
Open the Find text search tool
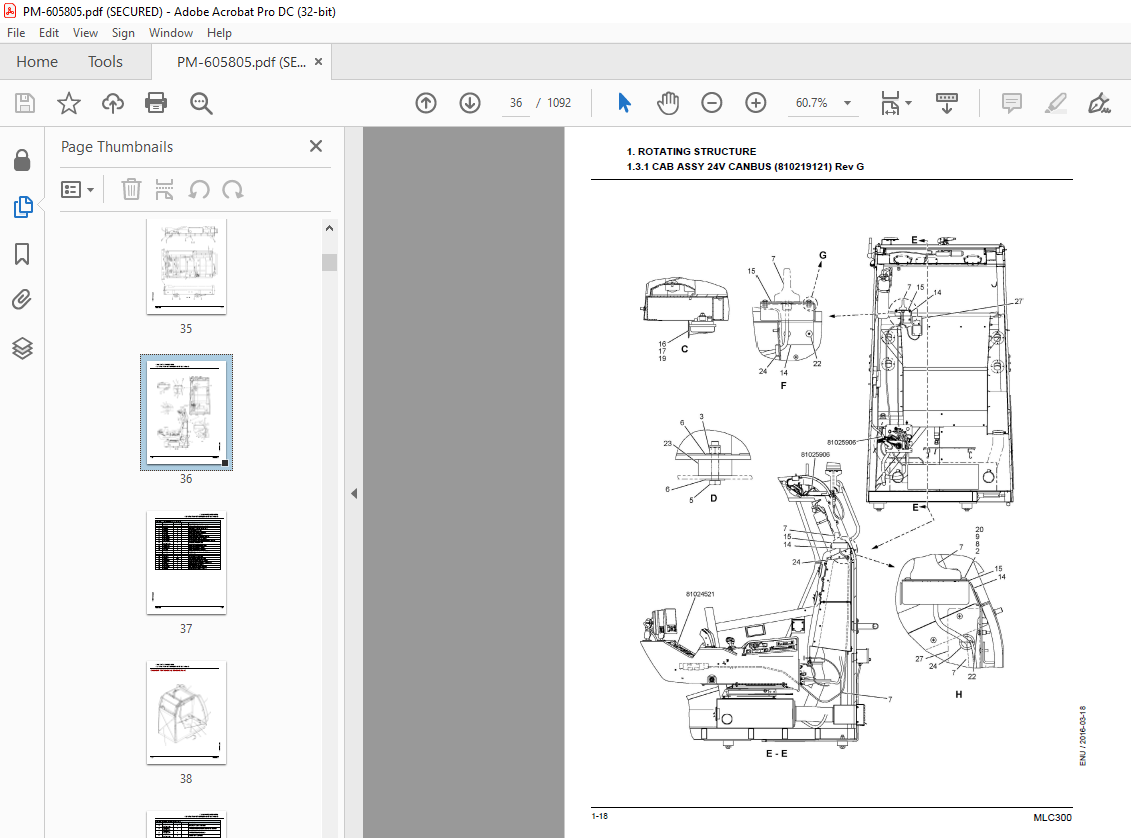tap(201, 103)
